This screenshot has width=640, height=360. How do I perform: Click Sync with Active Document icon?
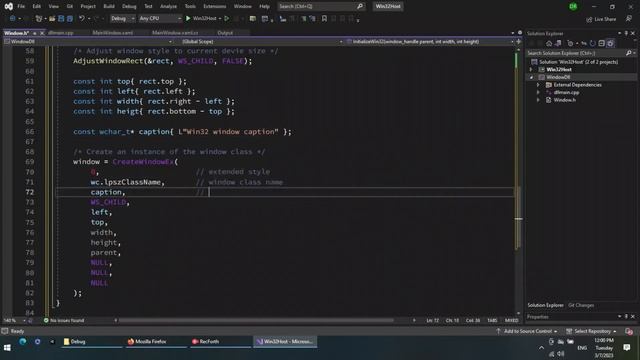(584, 43)
